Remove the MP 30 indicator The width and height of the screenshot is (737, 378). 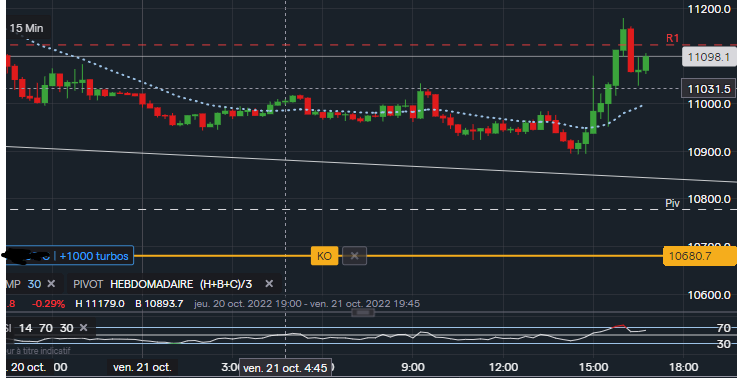51,284
